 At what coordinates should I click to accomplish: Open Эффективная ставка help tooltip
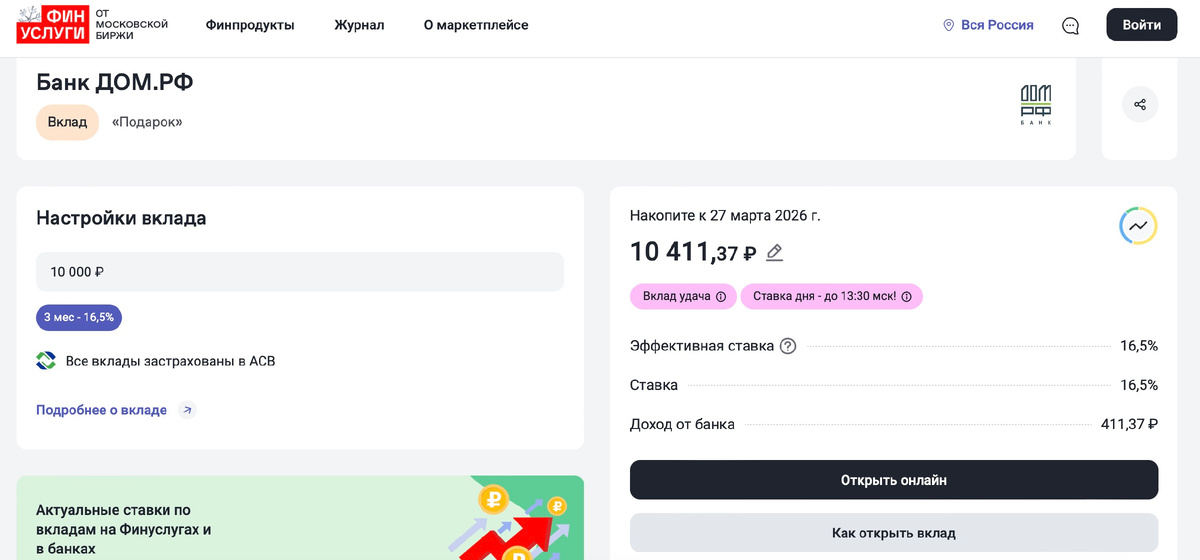coord(788,346)
